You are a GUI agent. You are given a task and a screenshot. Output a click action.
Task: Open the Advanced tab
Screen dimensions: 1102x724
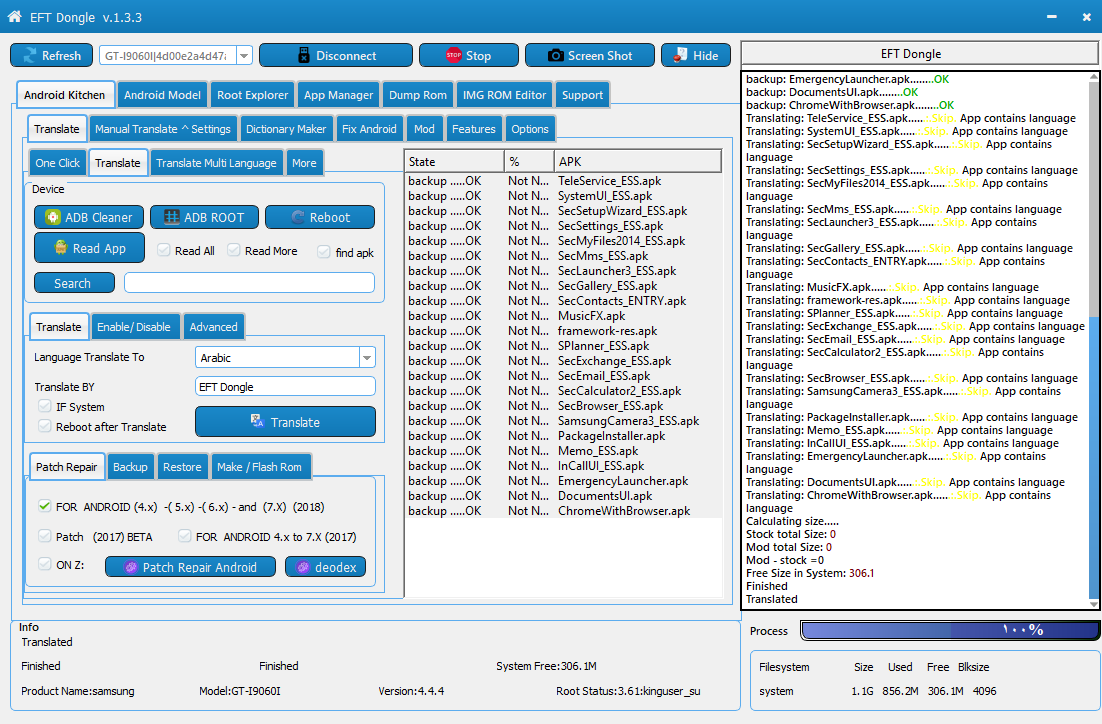(x=214, y=327)
